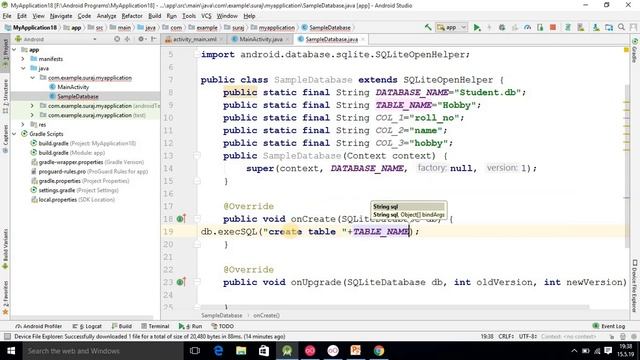Open the Refactor menu
This screenshot has width=640, height=360.
pyautogui.click(x=132, y=16)
